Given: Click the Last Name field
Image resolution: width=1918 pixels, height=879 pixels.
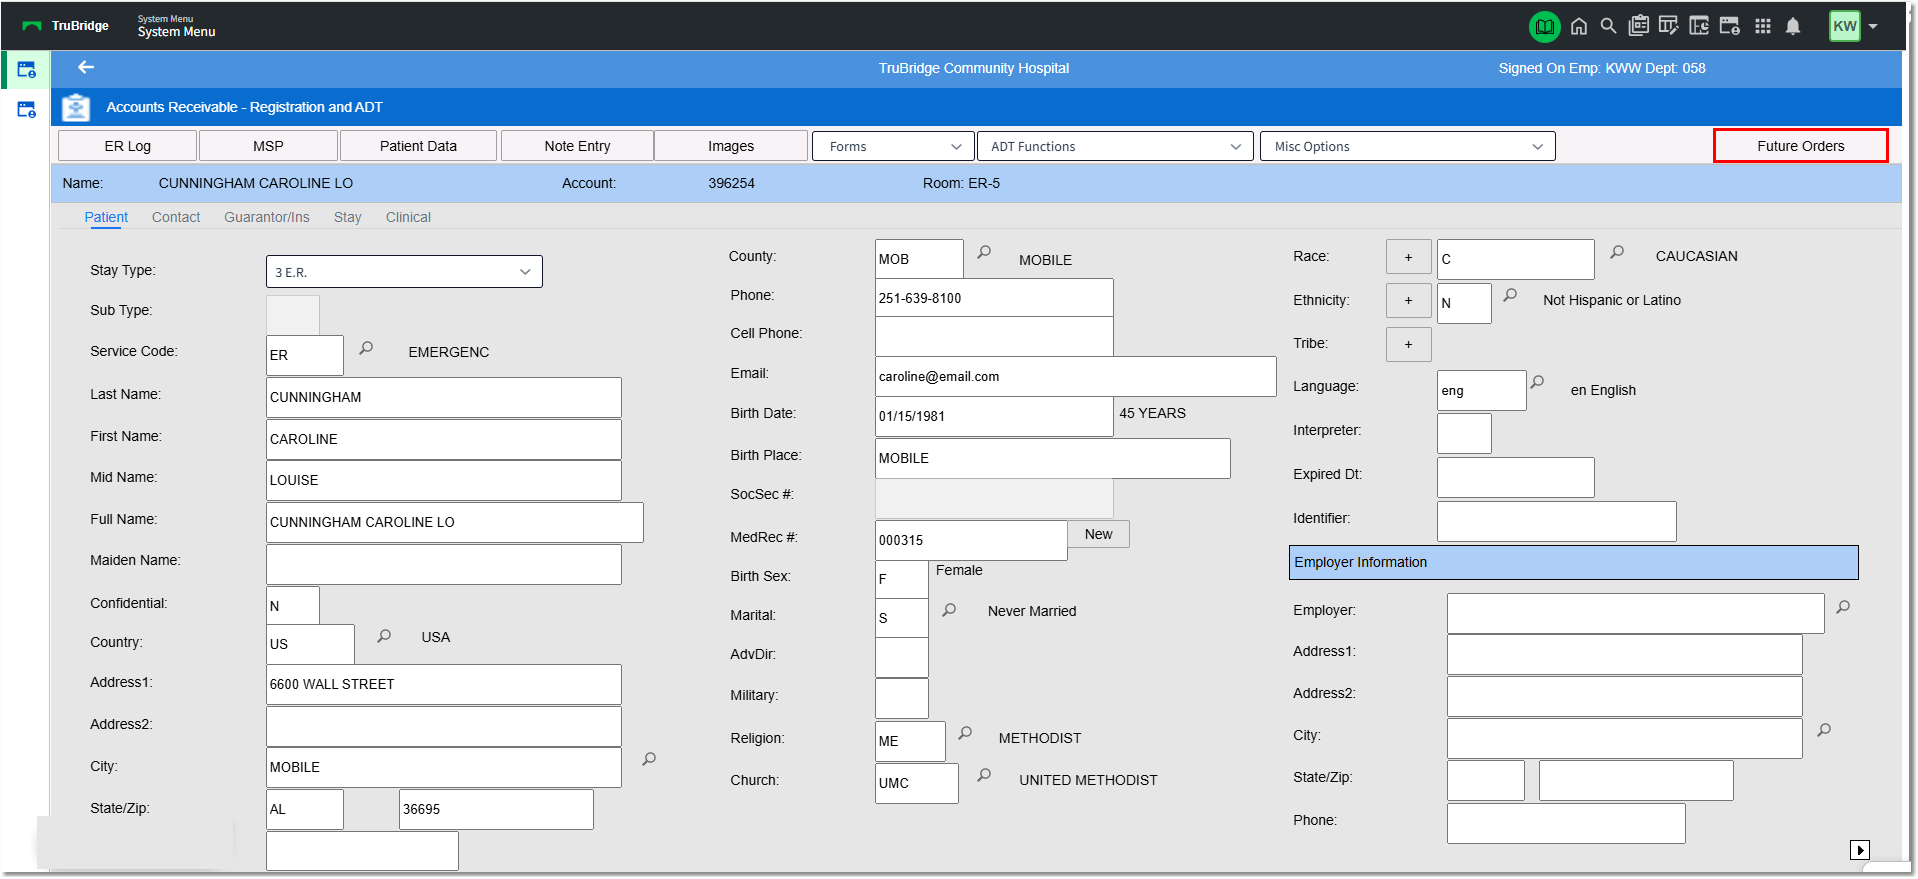Looking at the screenshot, I should click(x=444, y=397).
